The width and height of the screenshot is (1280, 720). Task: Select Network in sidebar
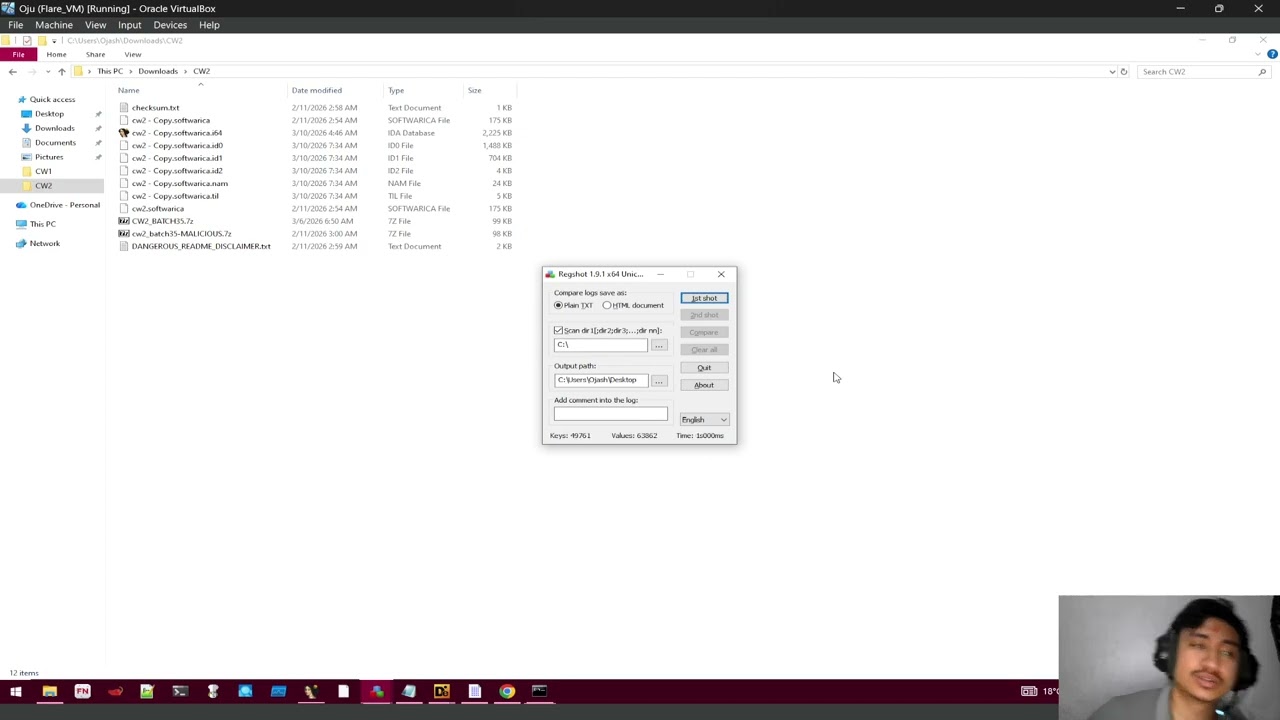44,243
